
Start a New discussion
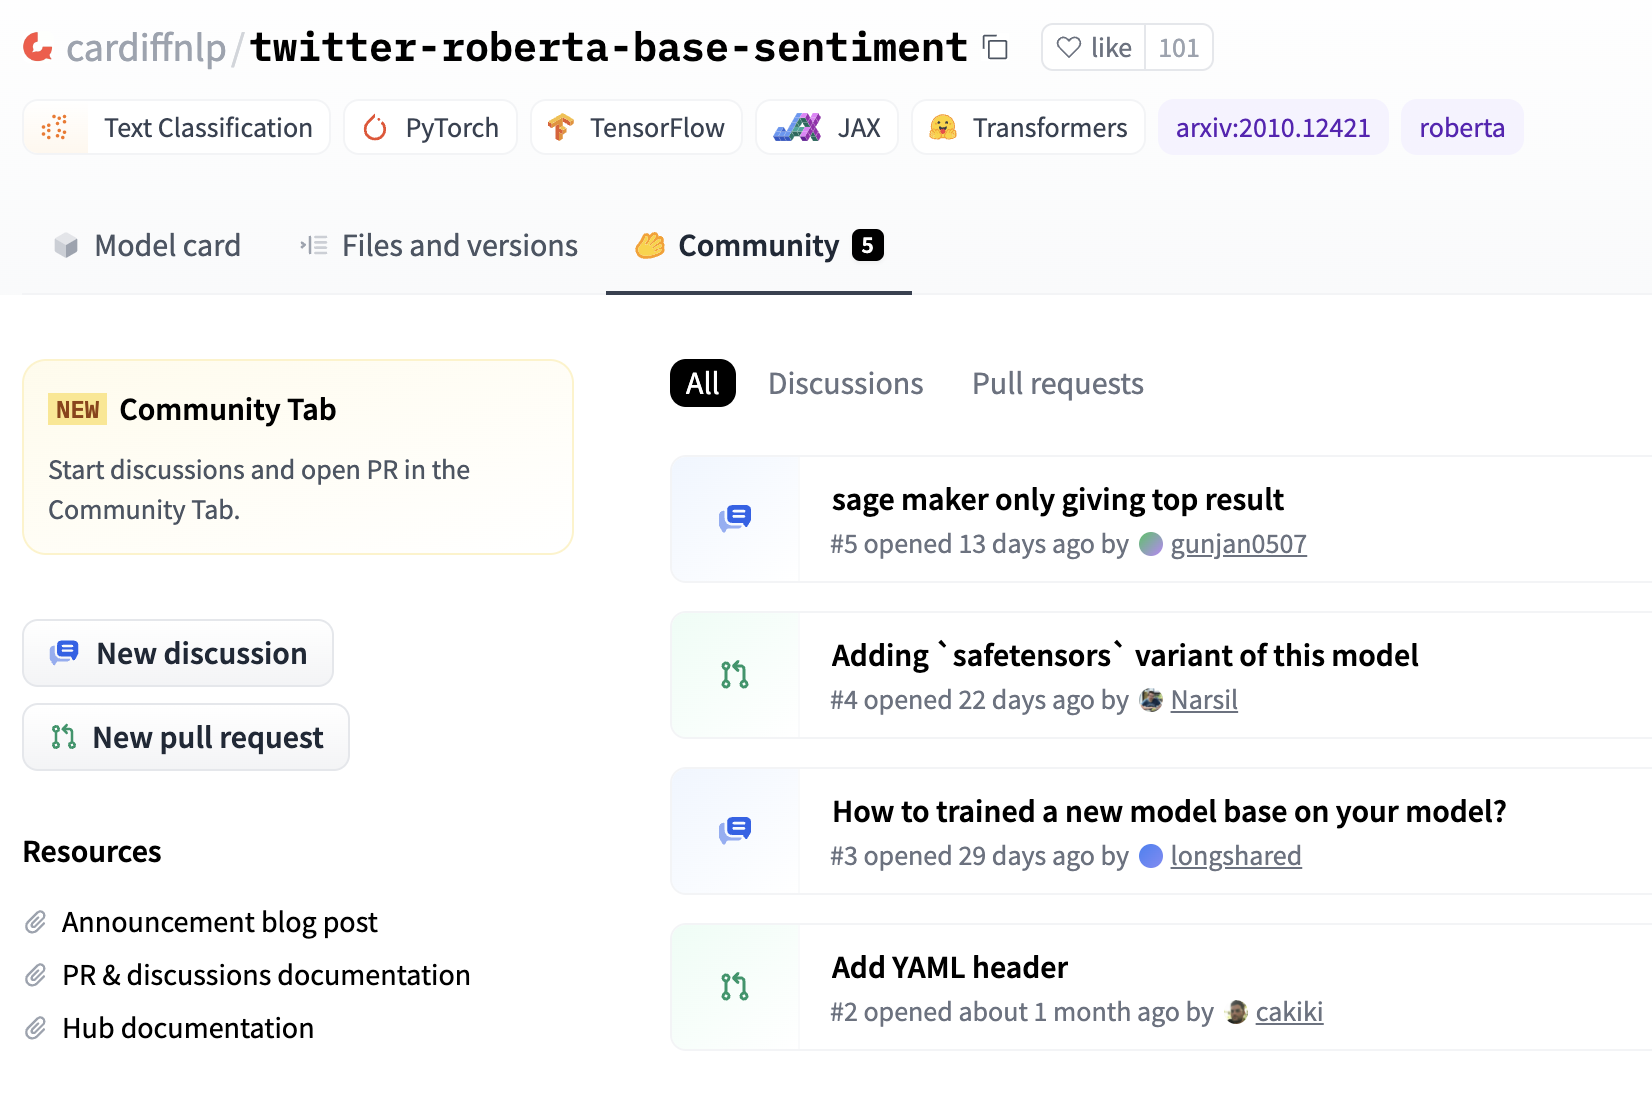178,653
